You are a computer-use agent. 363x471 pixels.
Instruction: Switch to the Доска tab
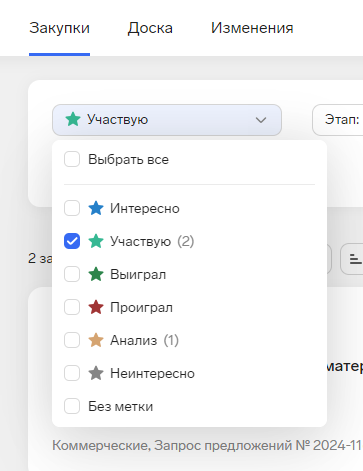[150, 28]
